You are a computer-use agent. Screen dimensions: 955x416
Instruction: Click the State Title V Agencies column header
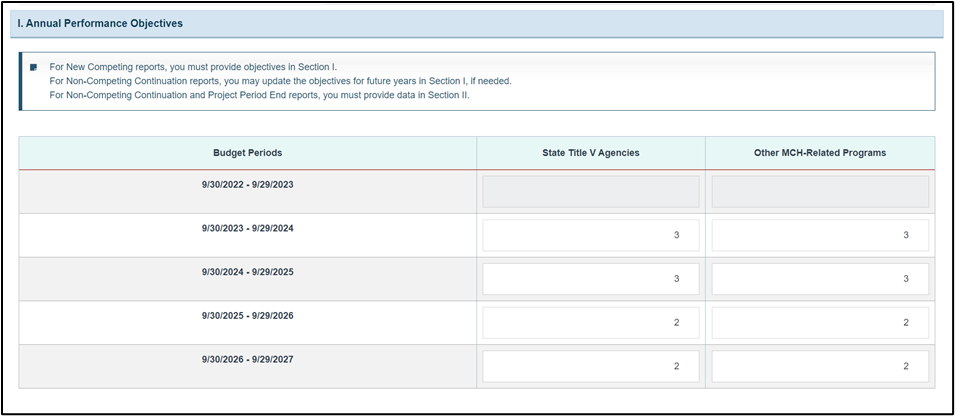tap(591, 153)
